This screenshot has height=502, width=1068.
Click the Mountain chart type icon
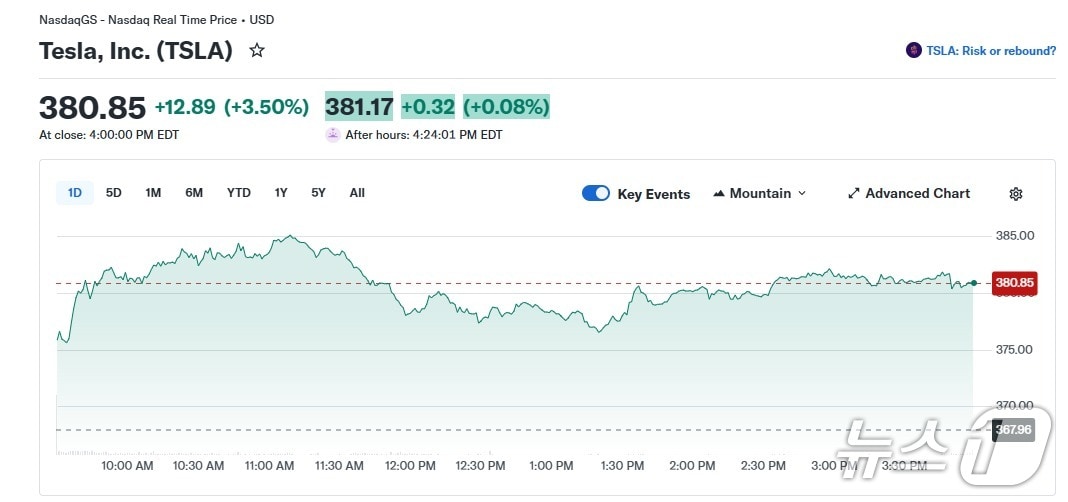[x=719, y=194]
